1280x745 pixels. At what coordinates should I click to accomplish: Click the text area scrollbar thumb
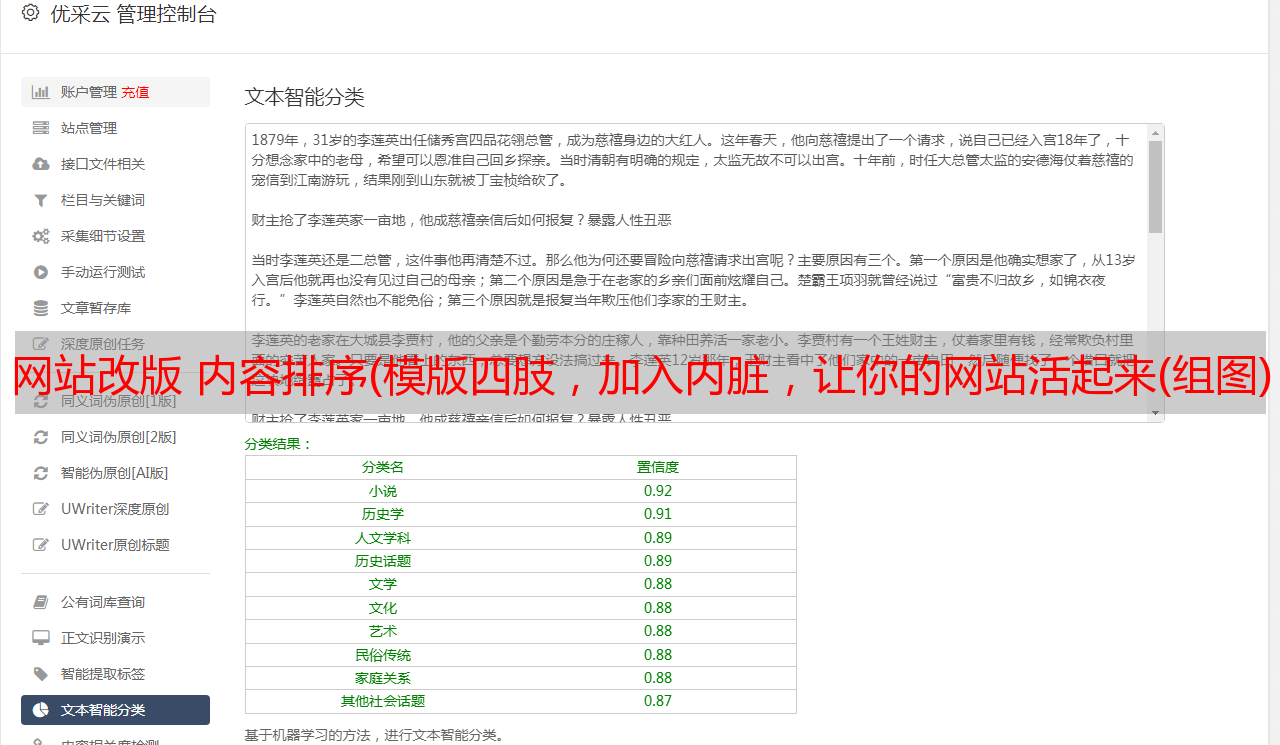point(1156,186)
